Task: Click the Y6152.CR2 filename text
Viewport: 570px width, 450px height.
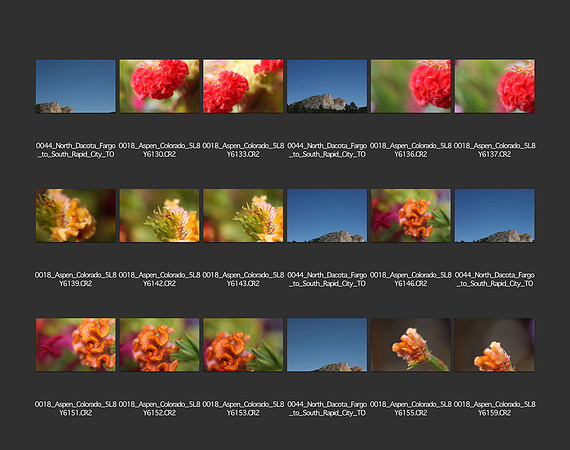Action: 159,409
